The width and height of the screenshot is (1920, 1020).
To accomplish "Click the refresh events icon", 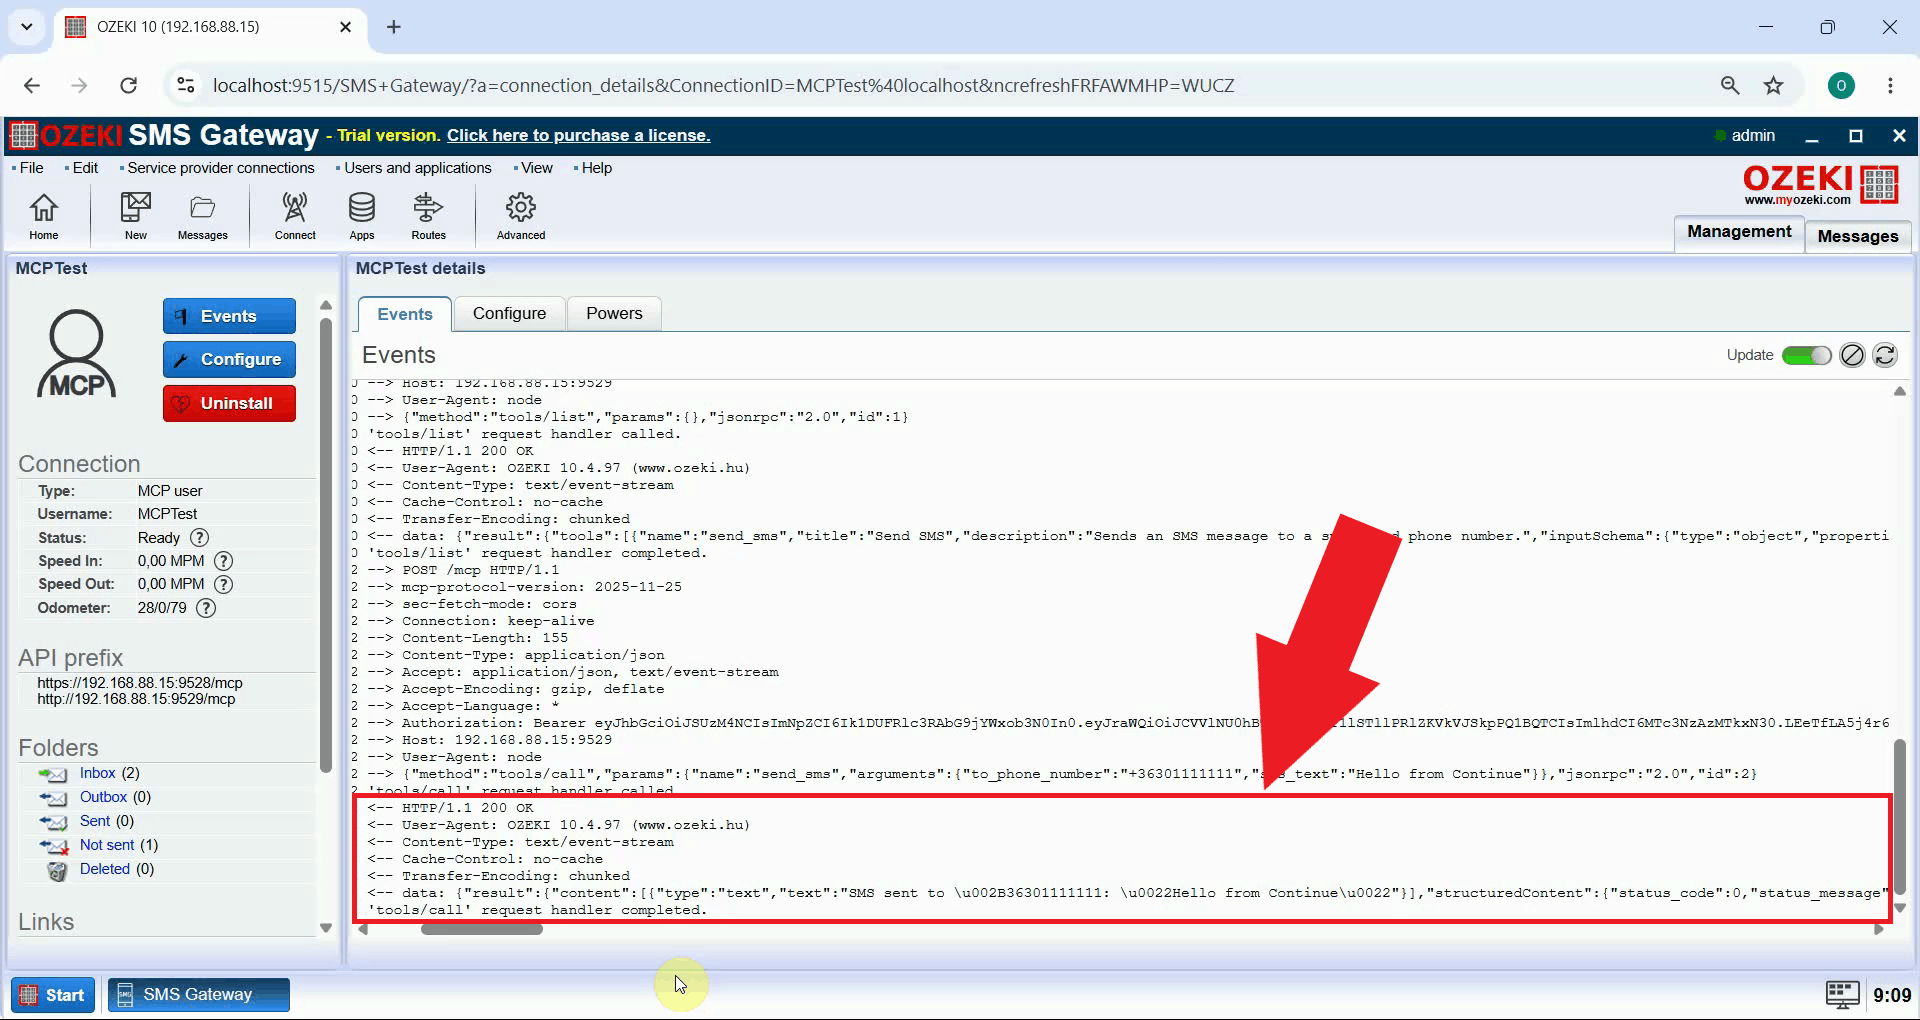I will [x=1885, y=355].
